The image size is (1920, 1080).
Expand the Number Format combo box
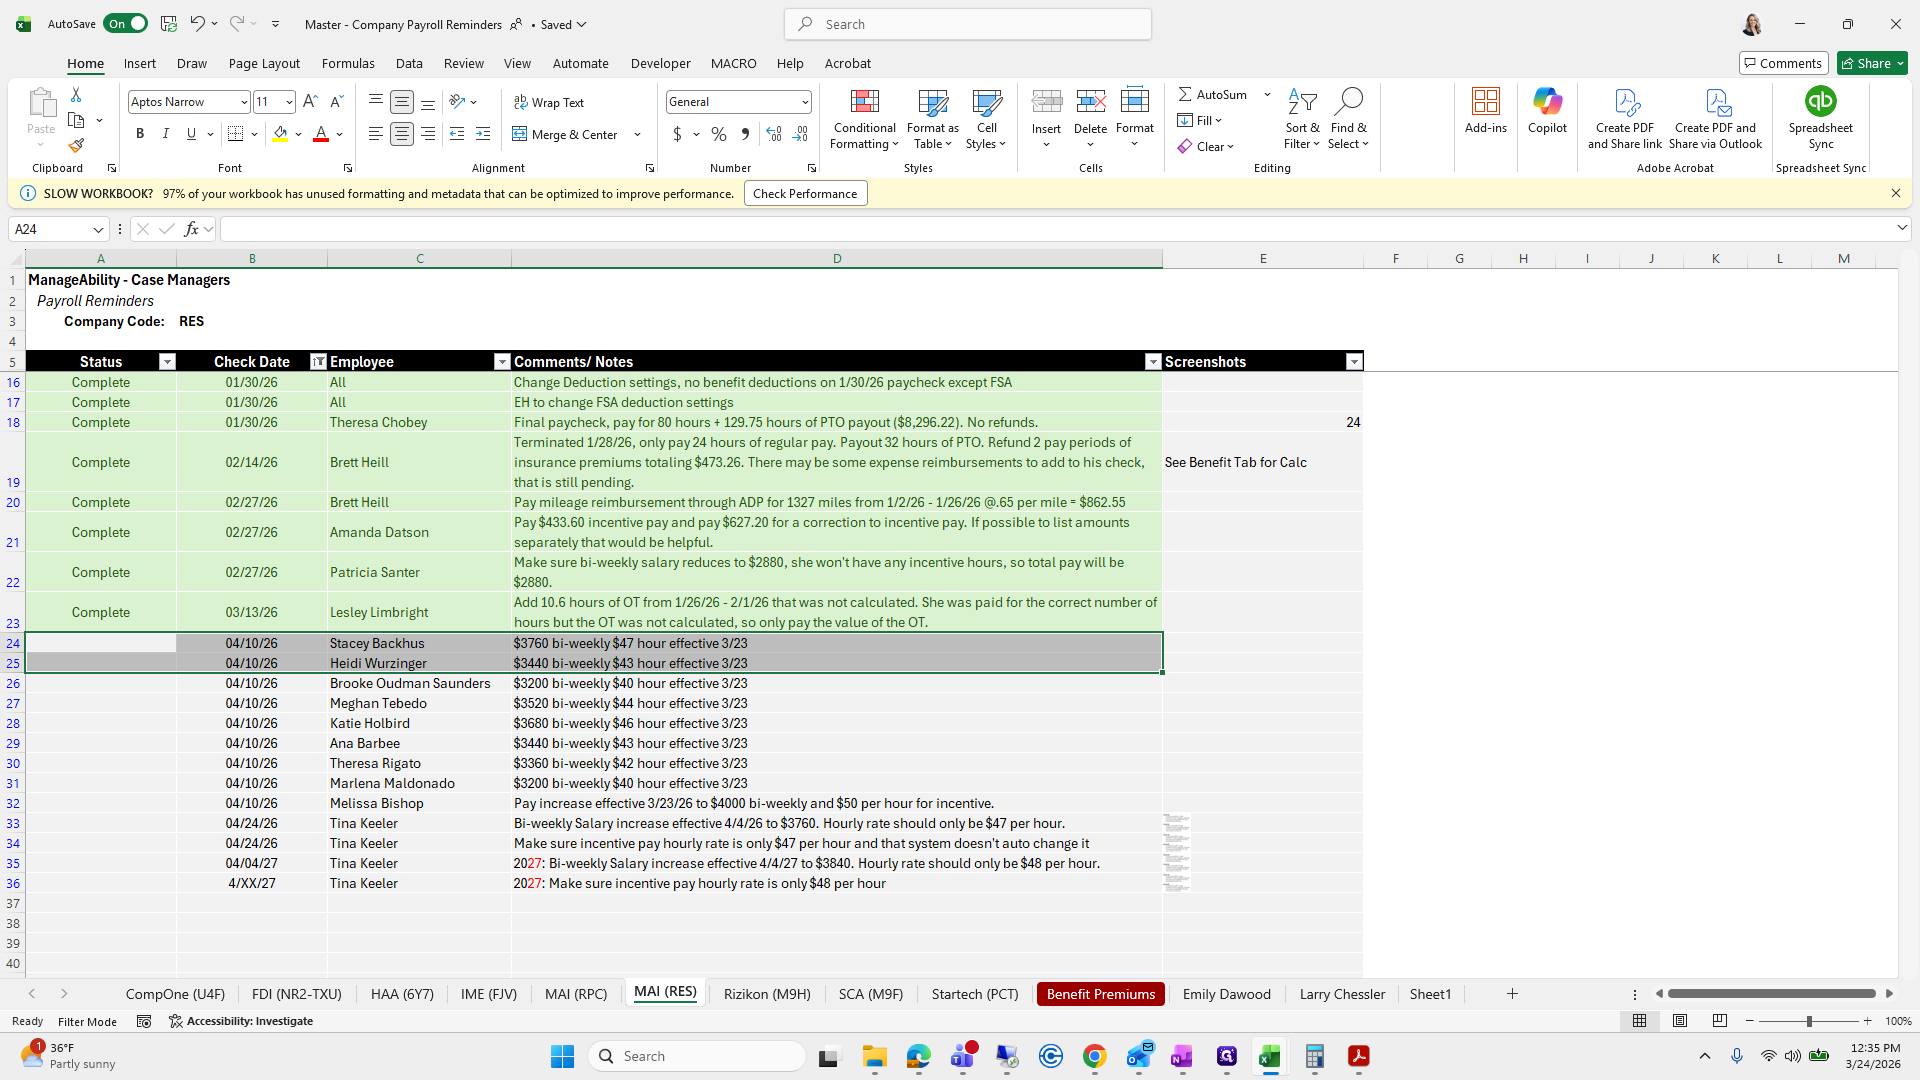[x=804, y=102]
